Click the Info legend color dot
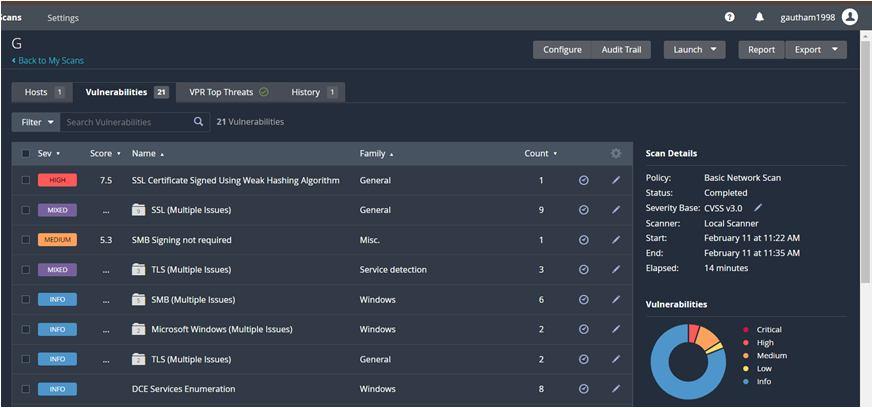872x408 pixels. point(745,381)
